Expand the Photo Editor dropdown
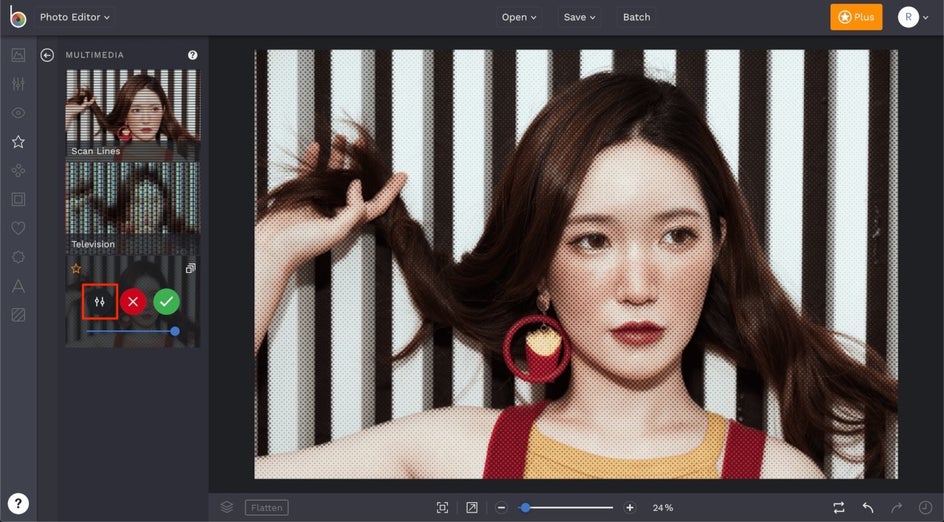 75,17
